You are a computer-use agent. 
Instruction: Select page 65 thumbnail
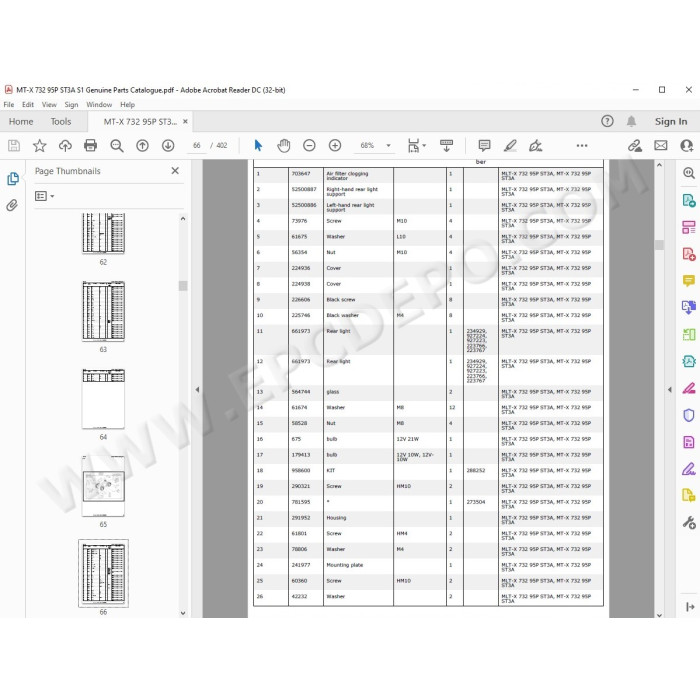103,486
